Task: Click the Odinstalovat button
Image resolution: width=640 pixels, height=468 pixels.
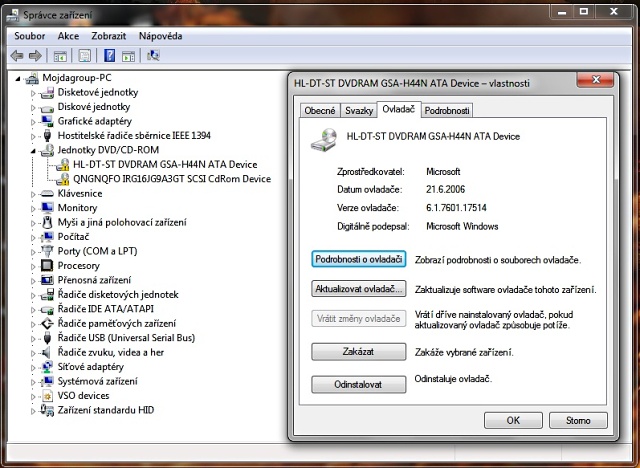Action: click(358, 384)
